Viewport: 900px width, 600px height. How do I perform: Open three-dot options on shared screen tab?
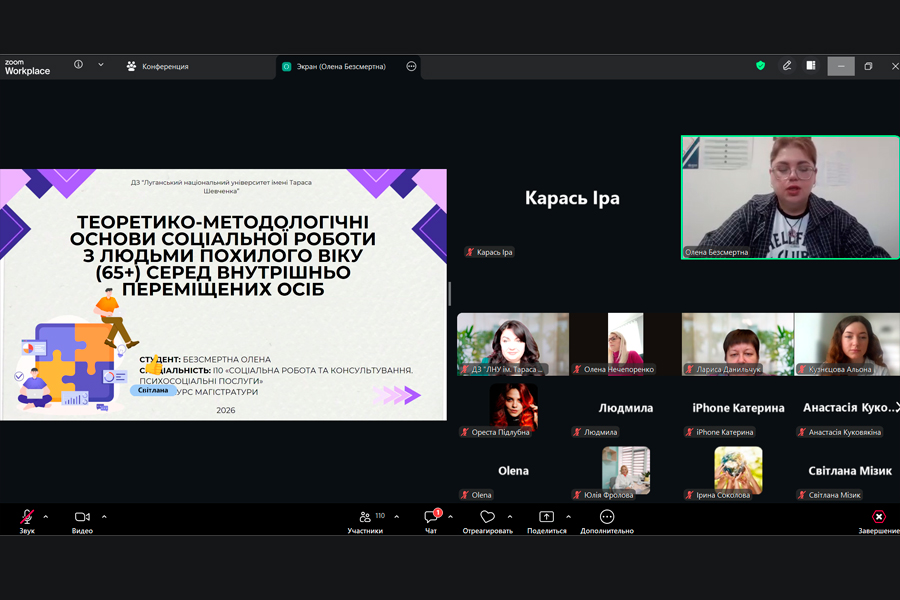pyautogui.click(x=411, y=66)
